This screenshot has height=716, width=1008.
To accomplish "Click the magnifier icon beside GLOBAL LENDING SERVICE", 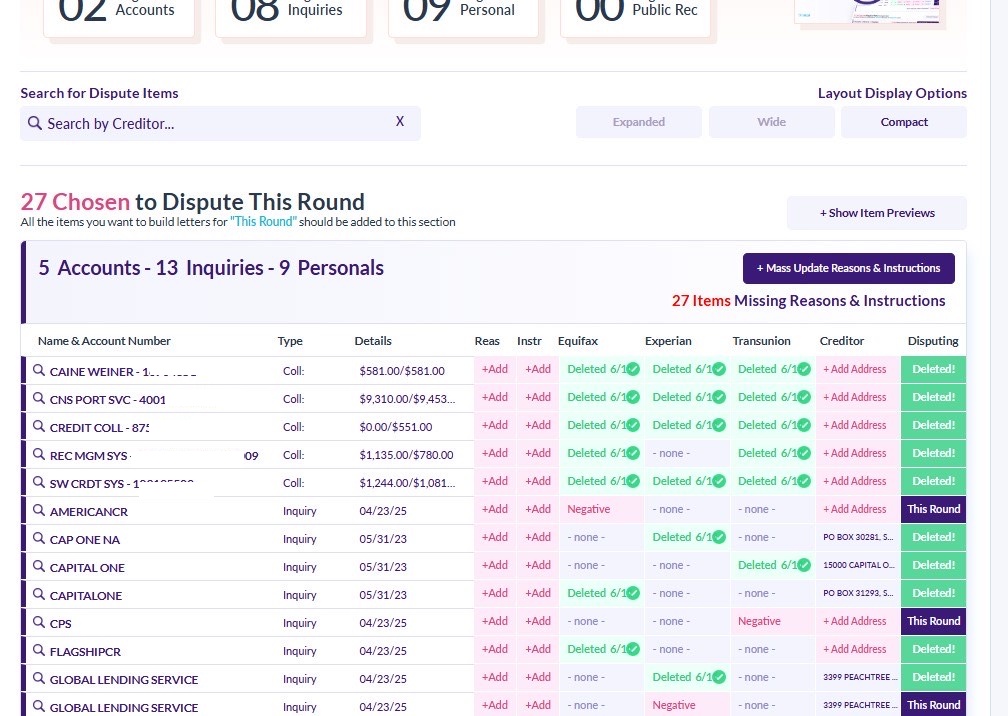I will click(x=40, y=679).
